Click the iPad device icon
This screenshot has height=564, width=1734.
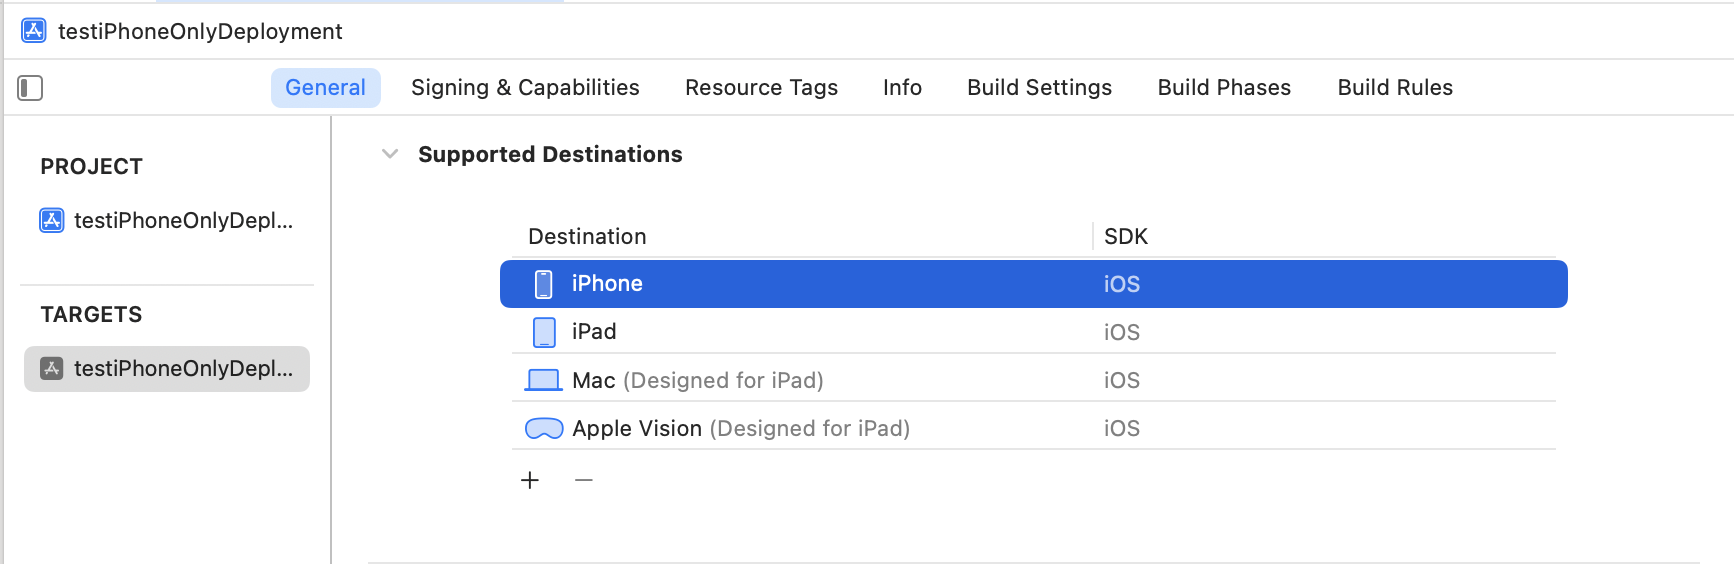[544, 332]
